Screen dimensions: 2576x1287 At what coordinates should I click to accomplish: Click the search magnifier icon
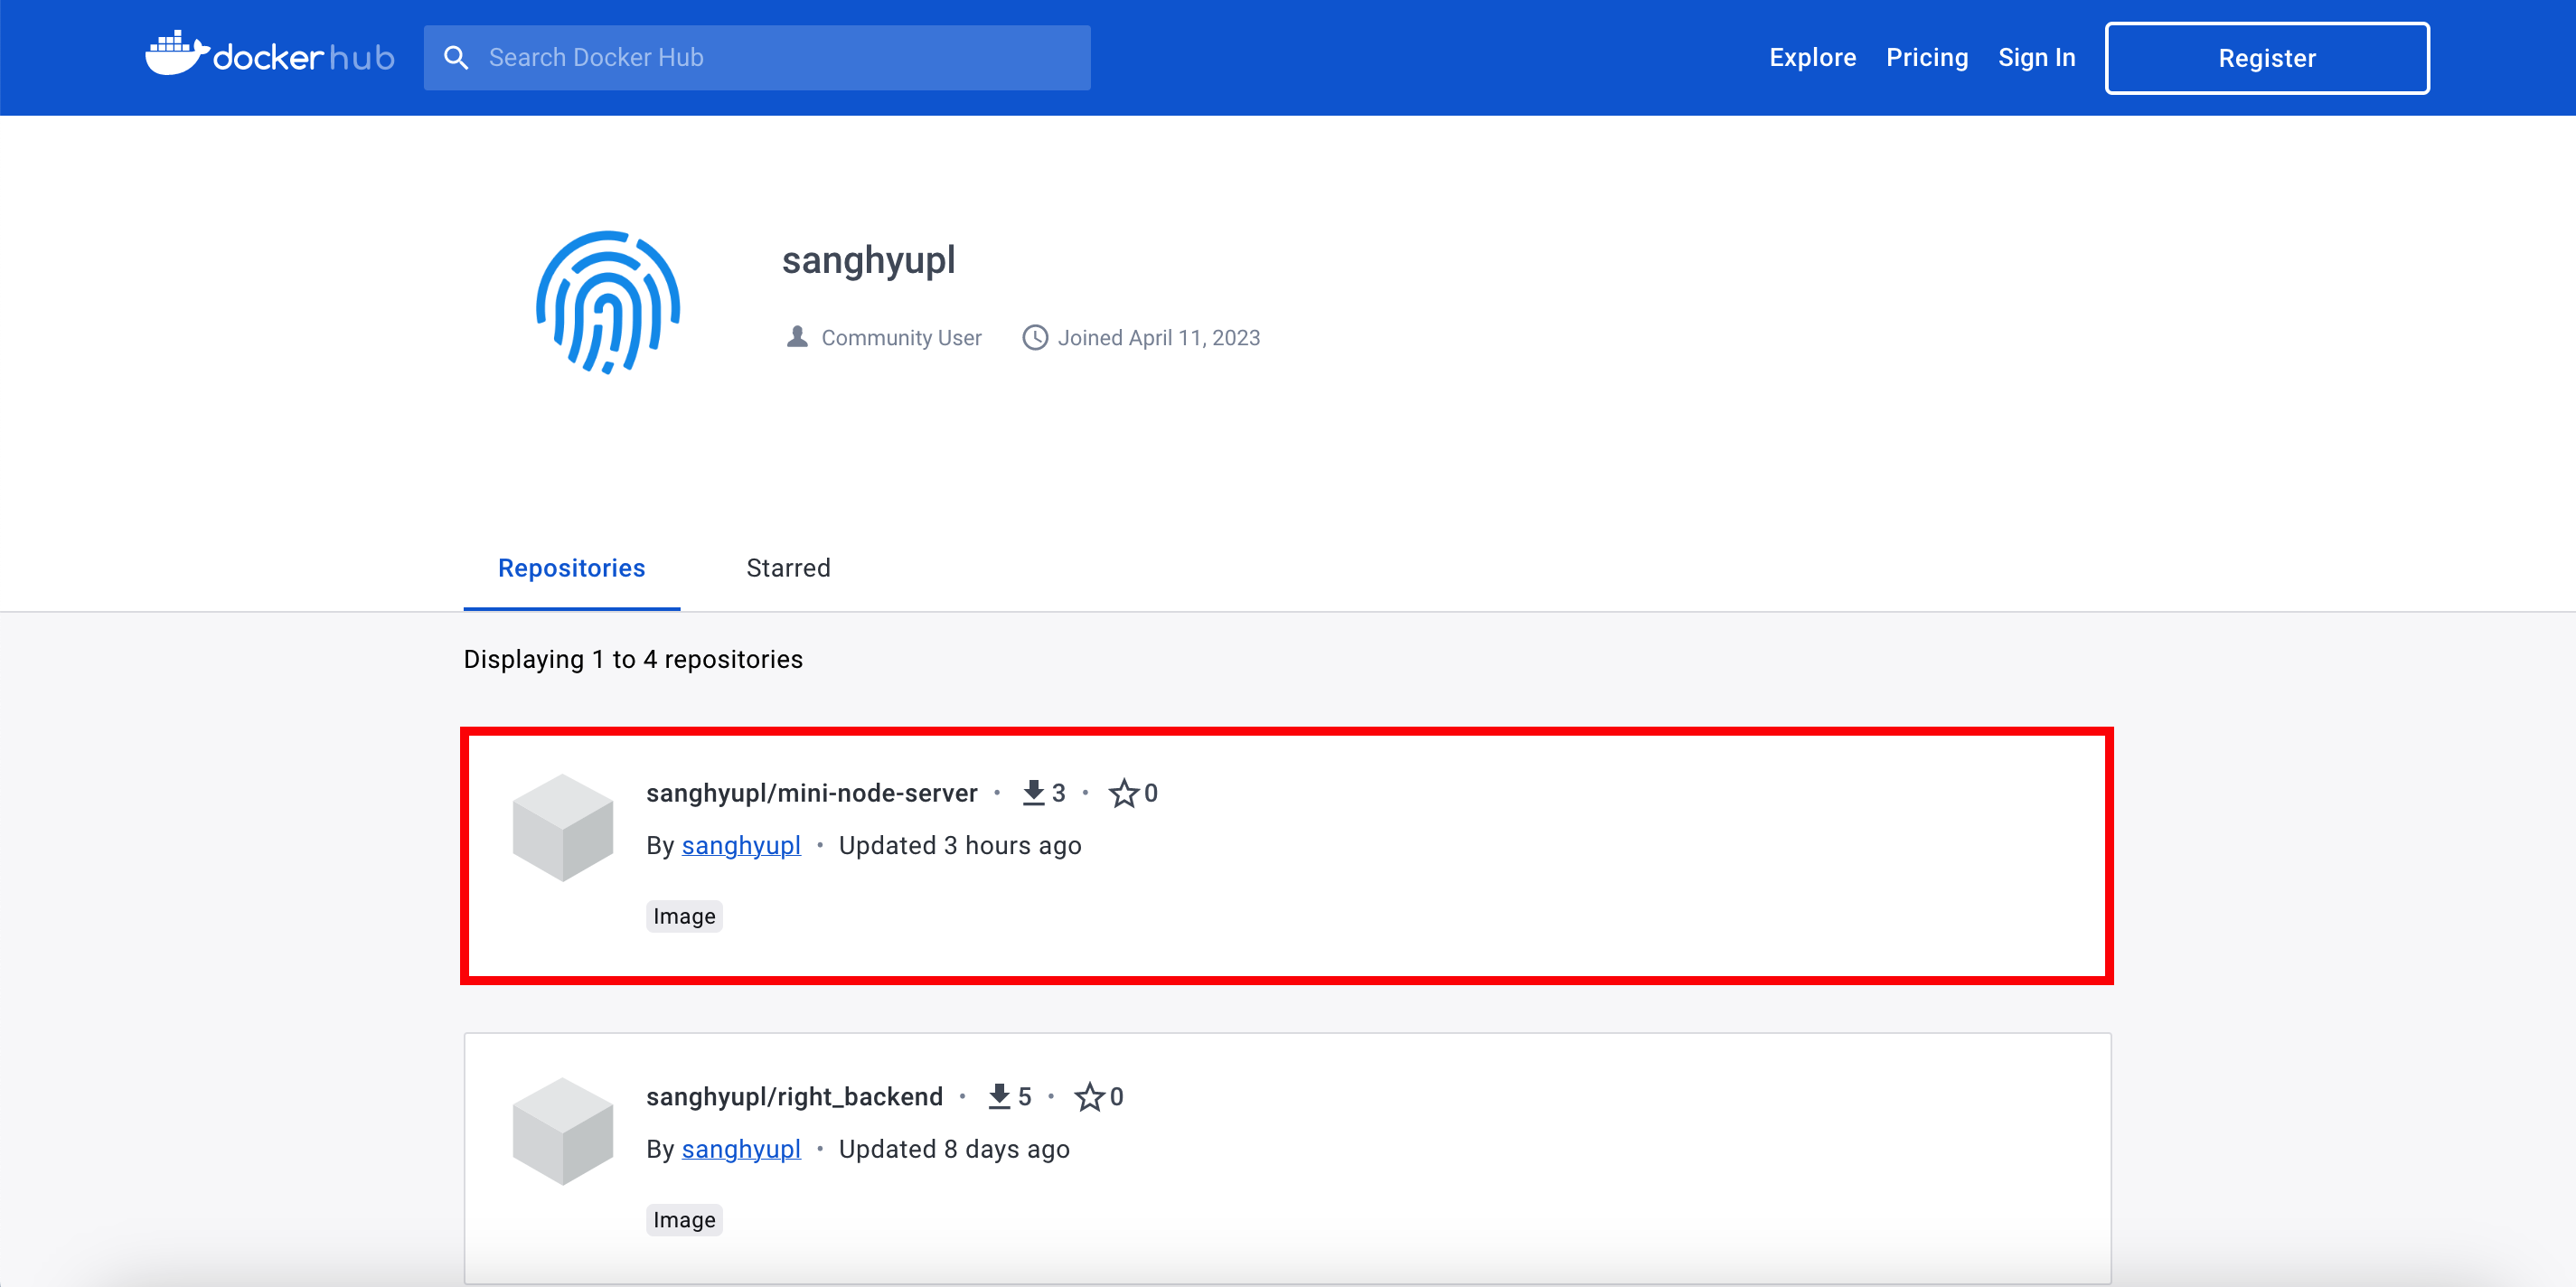tap(456, 58)
